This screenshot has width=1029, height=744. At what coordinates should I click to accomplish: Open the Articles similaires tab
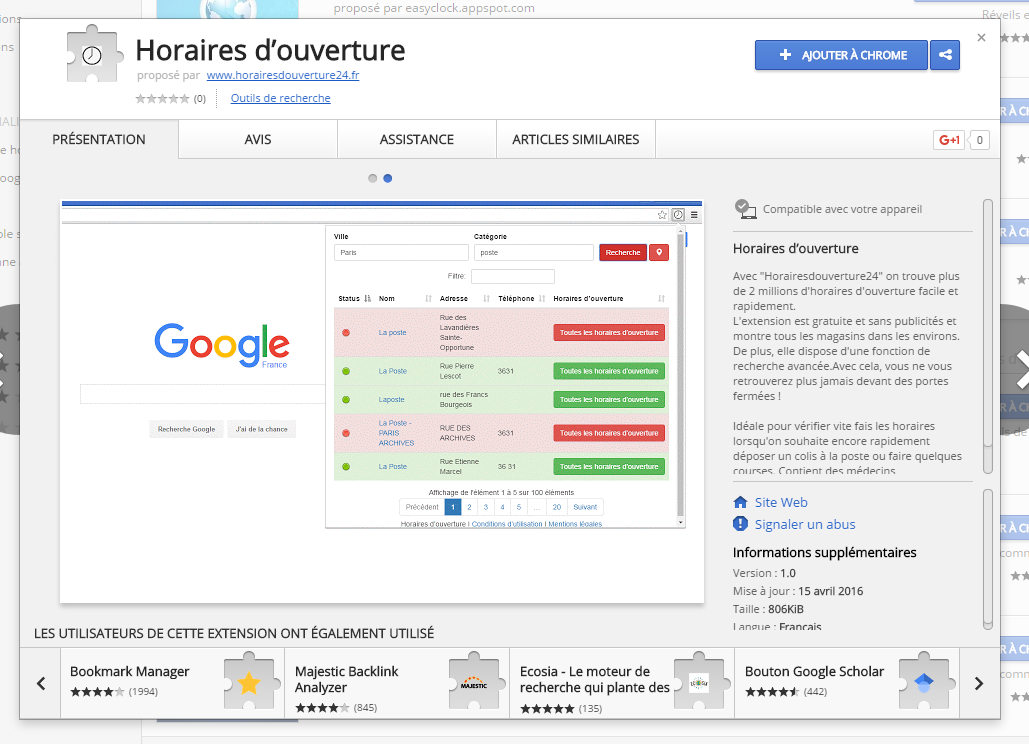click(x=576, y=139)
